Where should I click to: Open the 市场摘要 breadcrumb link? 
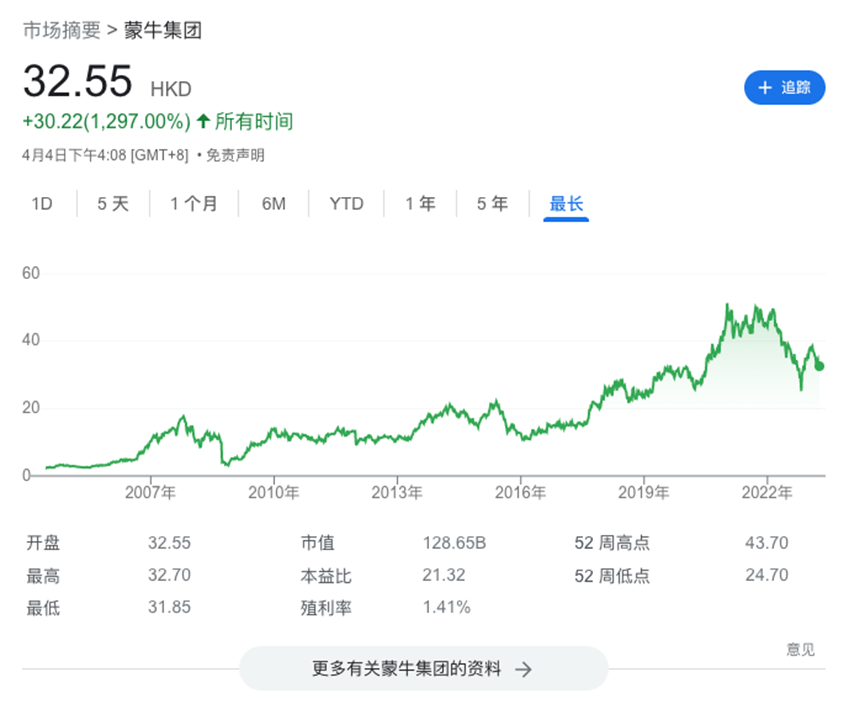pyautogui.click(x=62, y=30)
